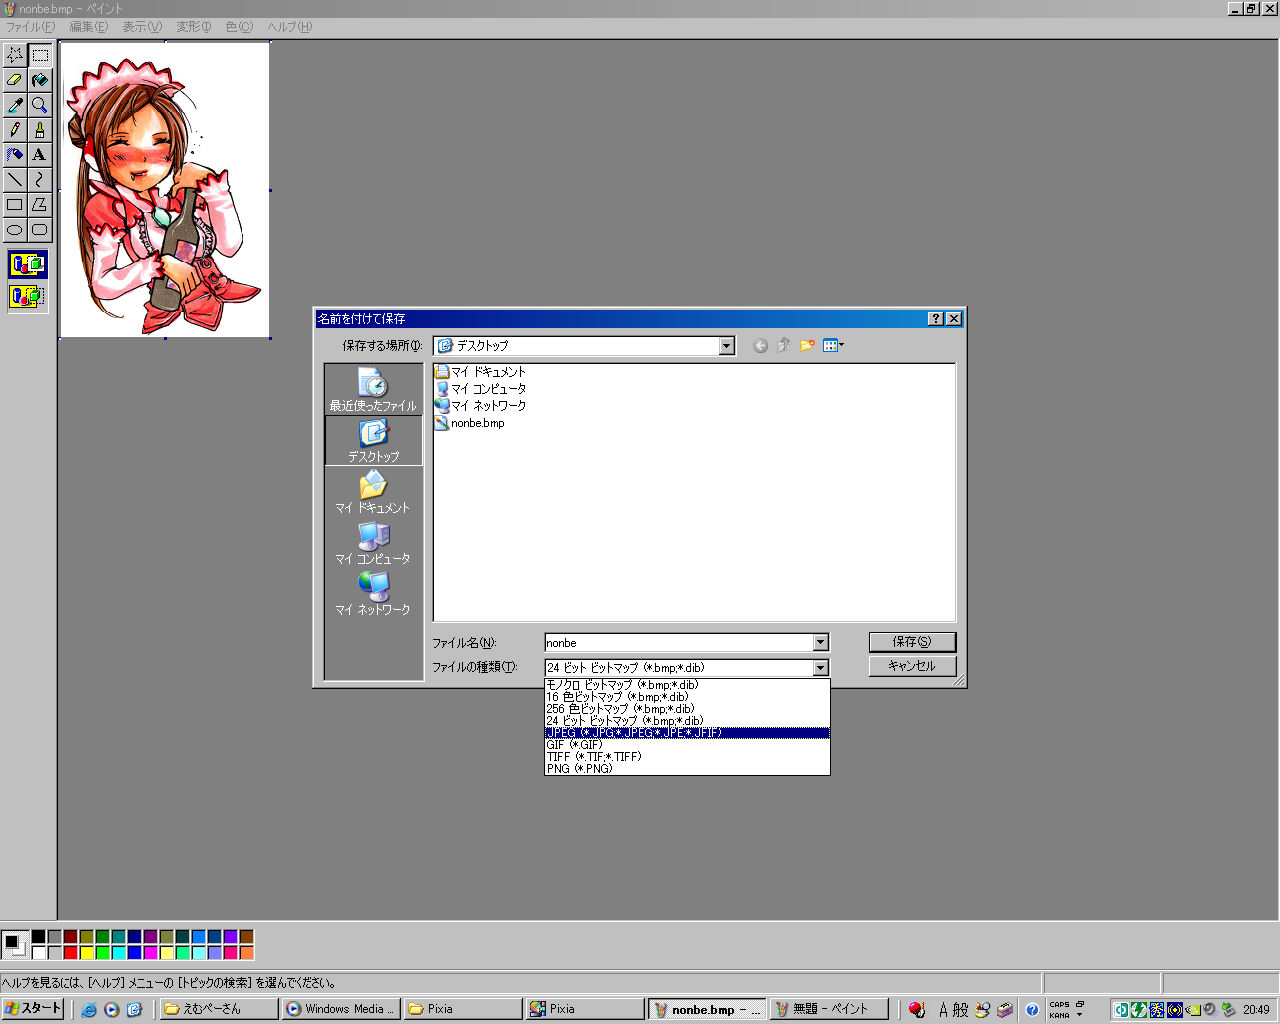Choose TIFF file type from list
Viewport: 1280px width, 1024px height.
pos(687,757)
